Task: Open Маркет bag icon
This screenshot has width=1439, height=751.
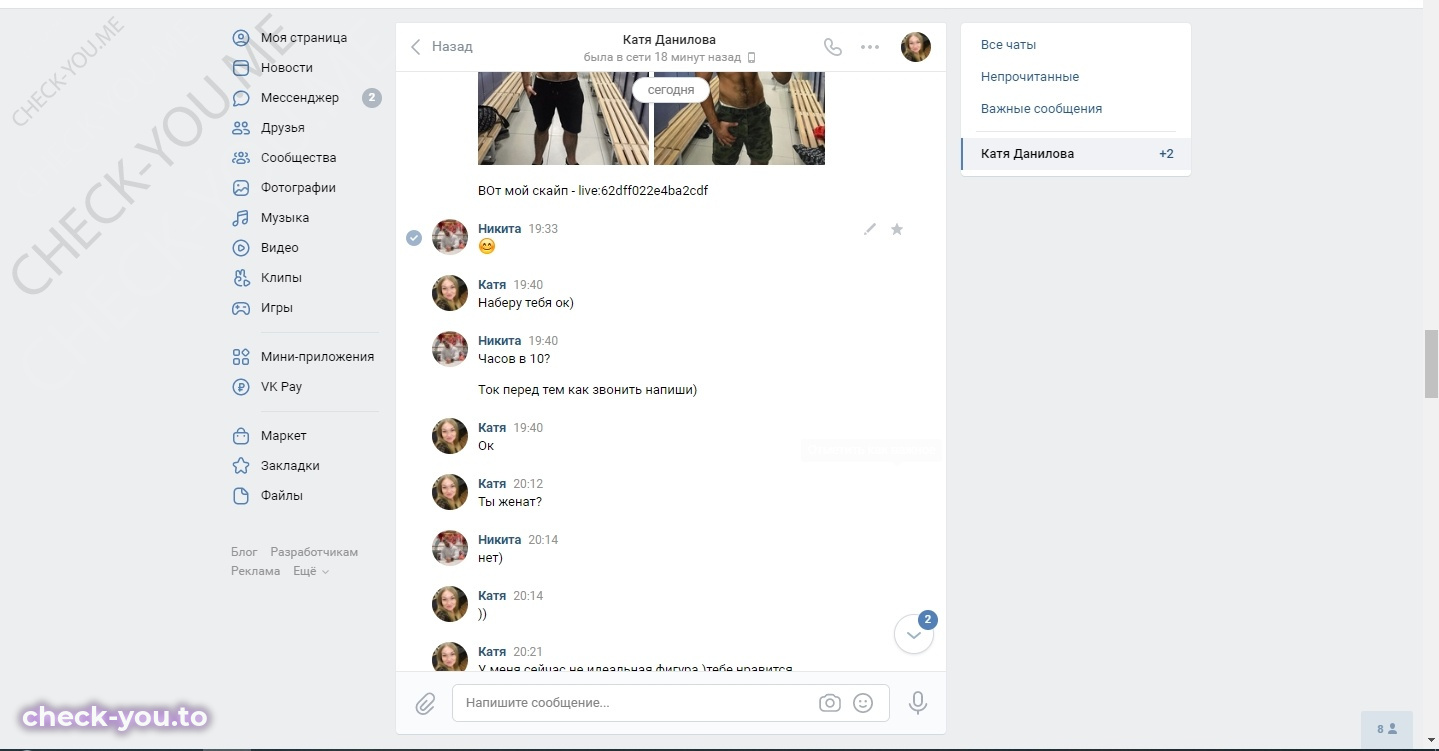Action: [241, 436]
